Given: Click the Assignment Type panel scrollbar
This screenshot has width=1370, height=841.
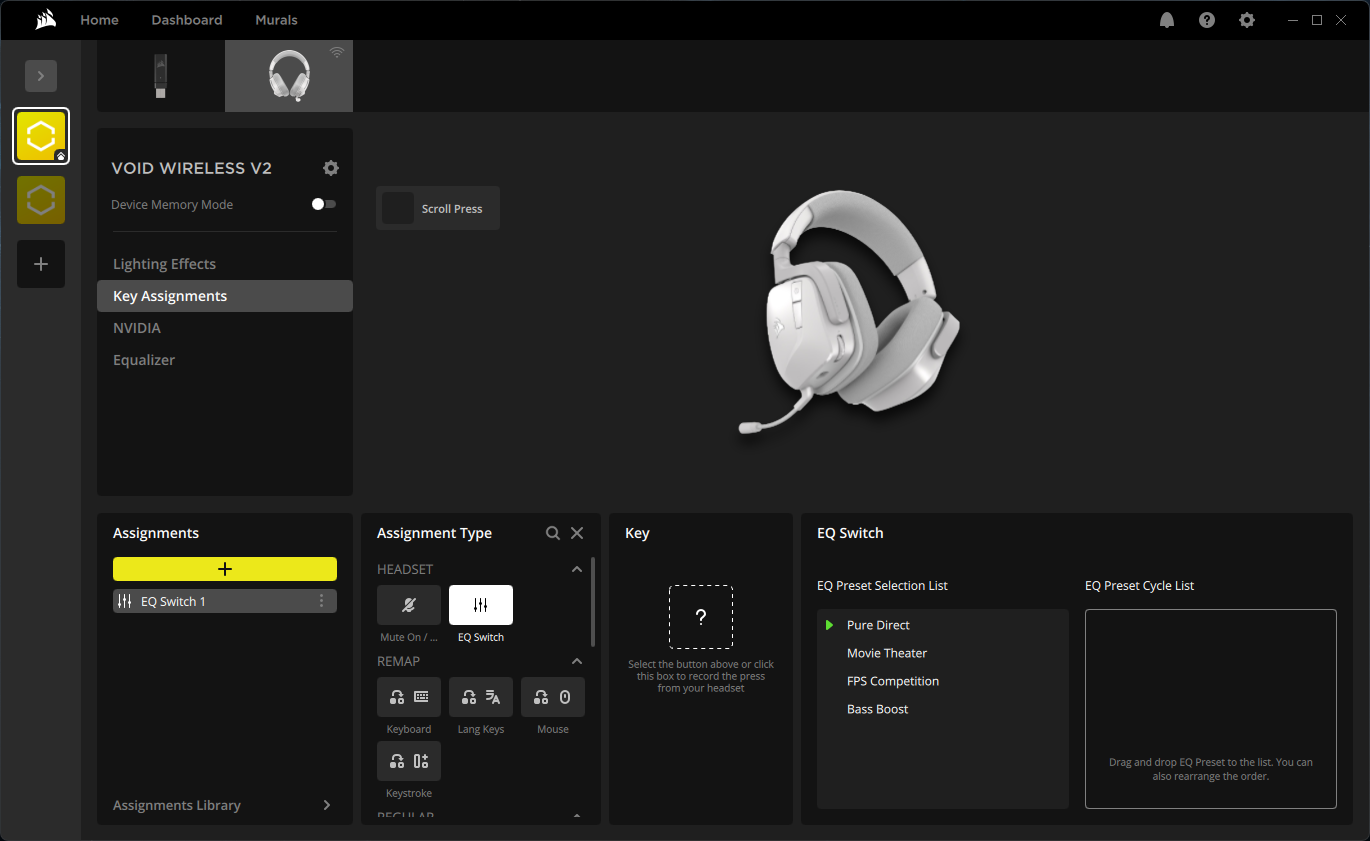Looking at the screenshot, I should [594, 602].
